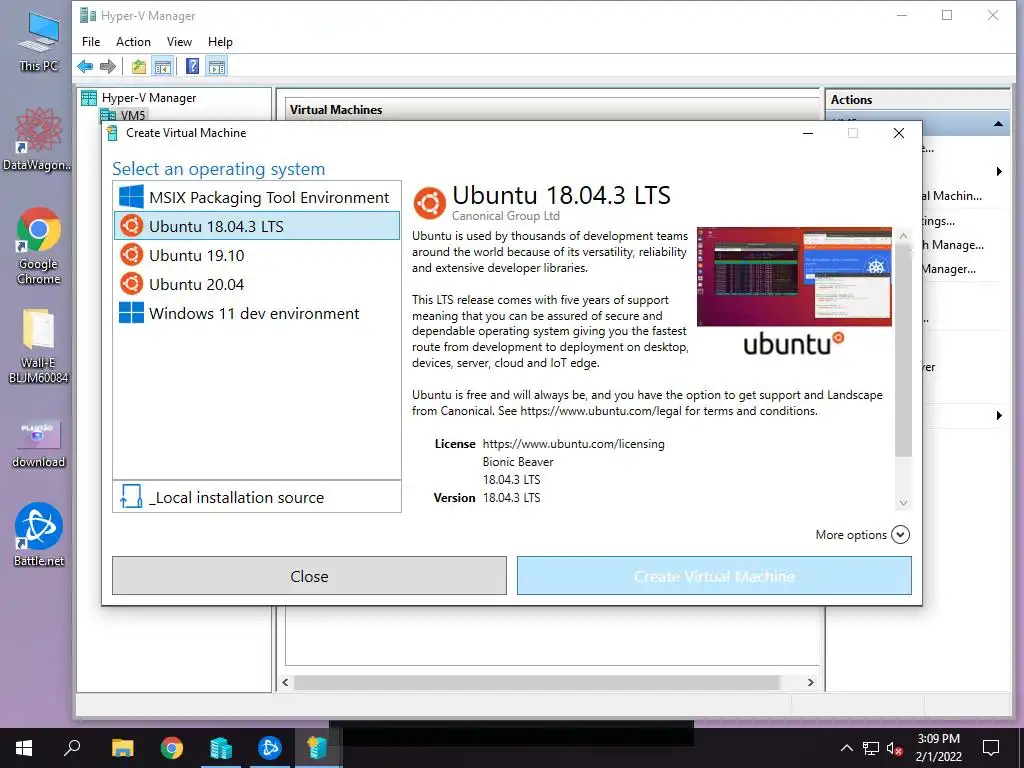The image size is (1024, 768).
Task: Click the description pane scroll up arrow
Action: coord(903,236)
